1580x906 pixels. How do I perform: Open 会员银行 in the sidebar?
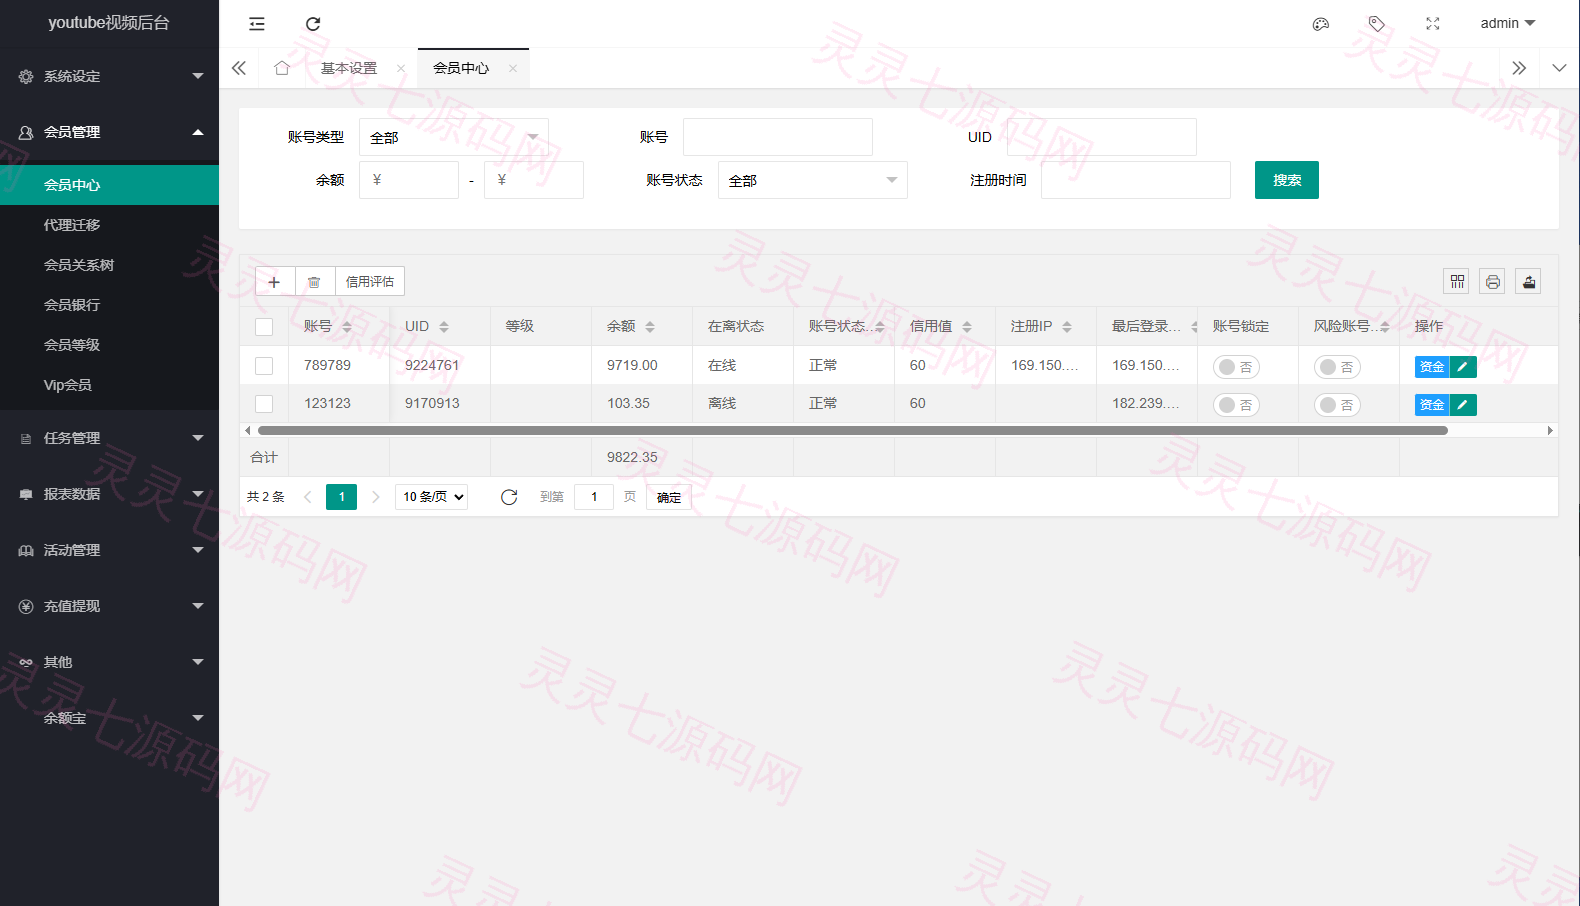tap(109, 305)
